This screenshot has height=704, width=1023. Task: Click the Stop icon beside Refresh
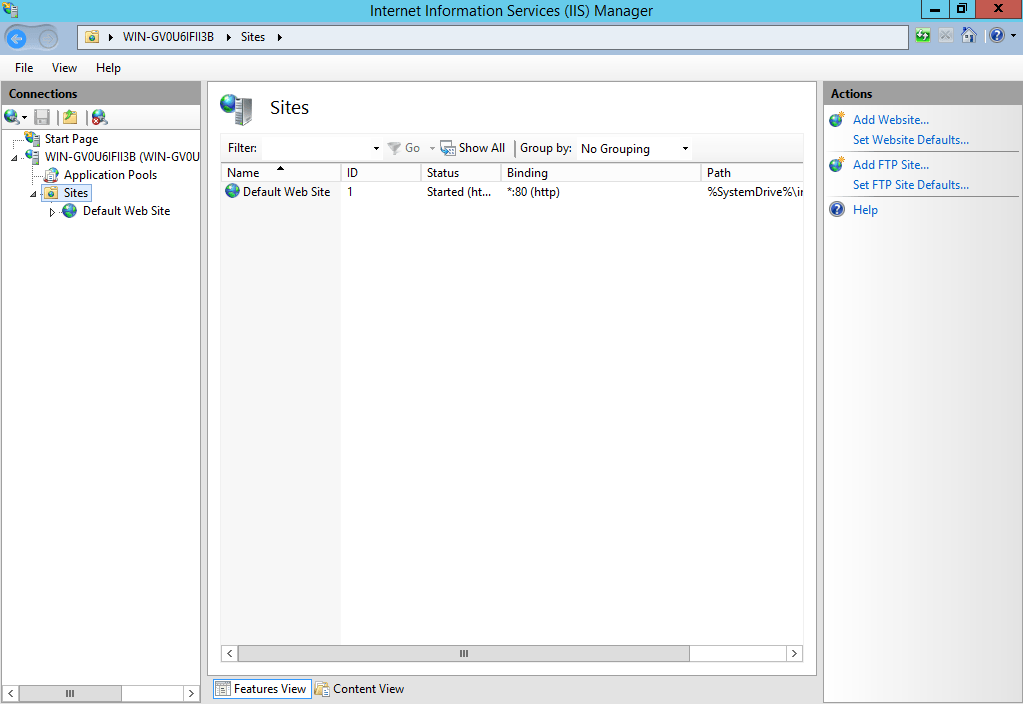tap(945, 35)
